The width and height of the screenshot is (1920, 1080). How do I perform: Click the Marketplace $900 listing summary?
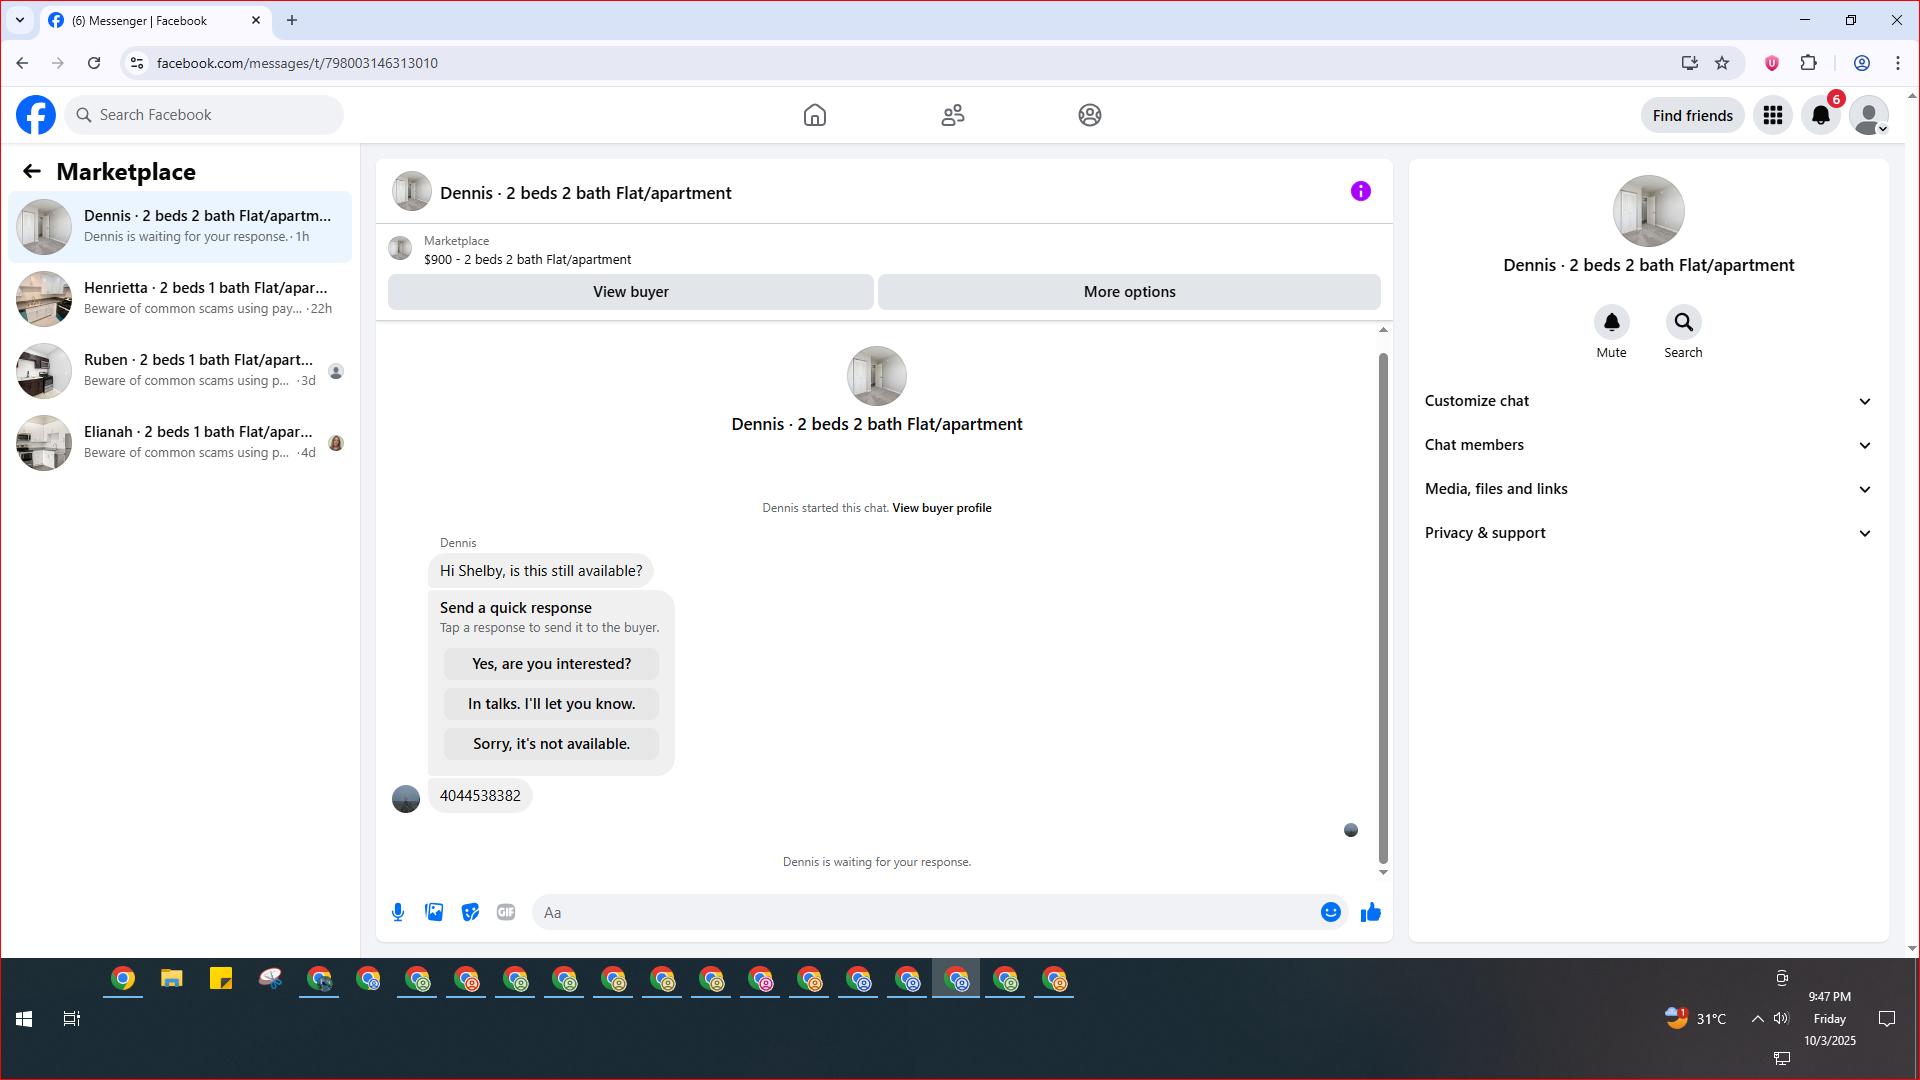(x=527, y=250)
